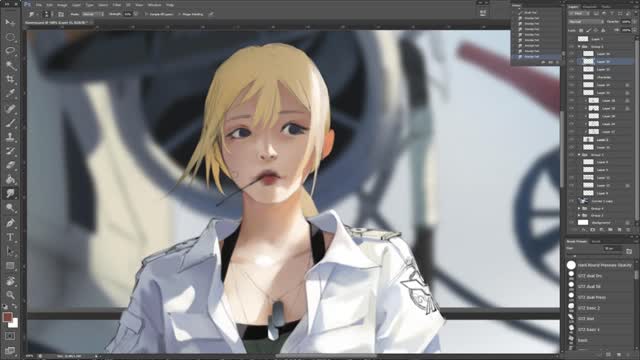Select the GTZ dual Dry brush preset
Image resolution: width=640 pixels, height=360 pixels.
[x=600, y=276]
